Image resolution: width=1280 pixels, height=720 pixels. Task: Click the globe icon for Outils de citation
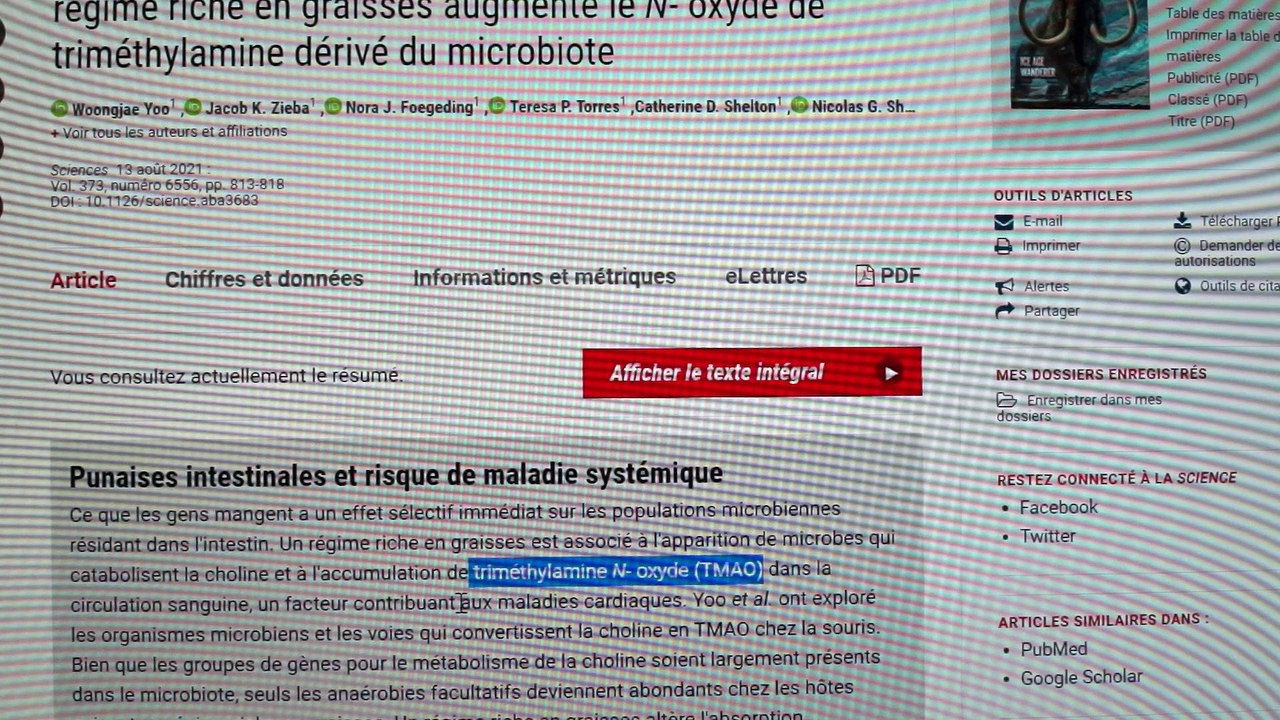pyautogui.click(x=1183, y=286)
